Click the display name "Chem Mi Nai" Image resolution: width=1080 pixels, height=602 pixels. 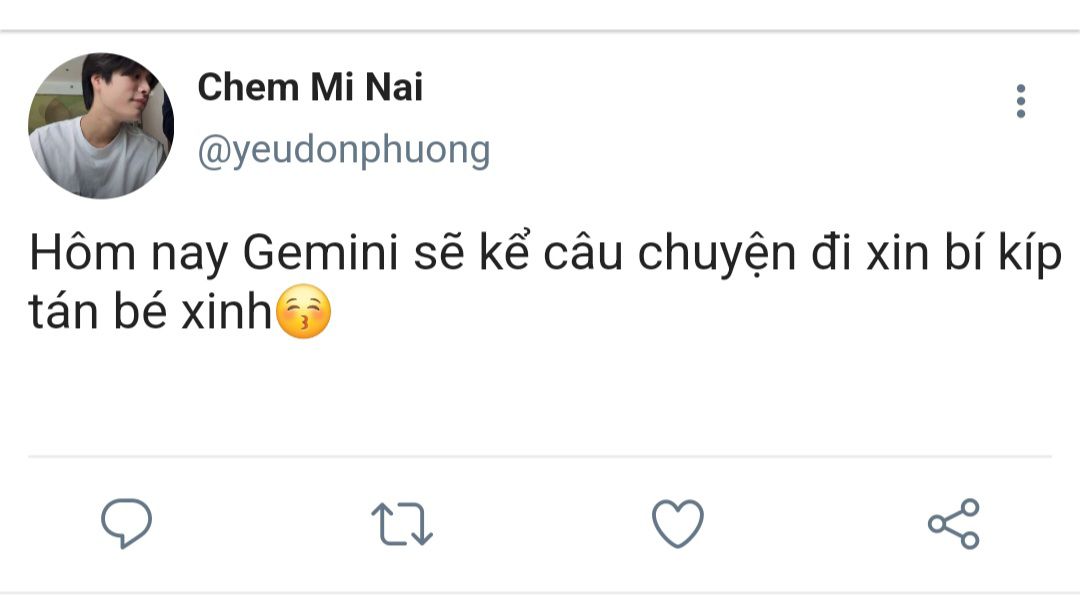310,87
